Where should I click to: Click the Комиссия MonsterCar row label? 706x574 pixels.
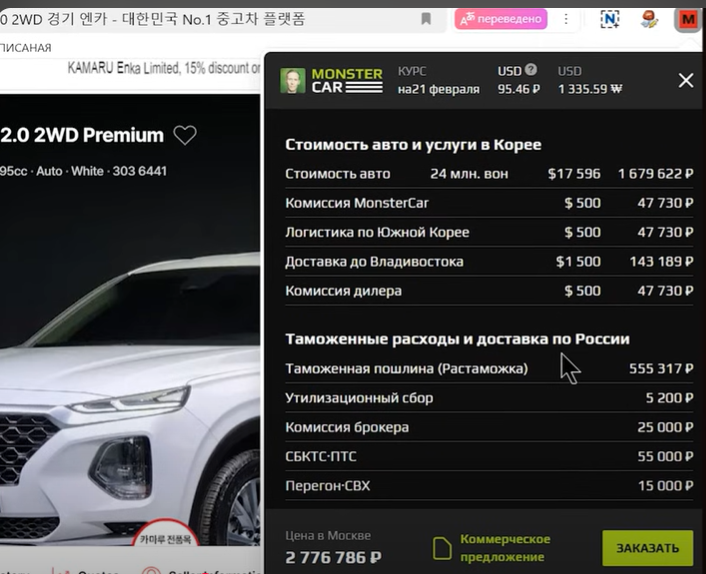pos(357,203)
